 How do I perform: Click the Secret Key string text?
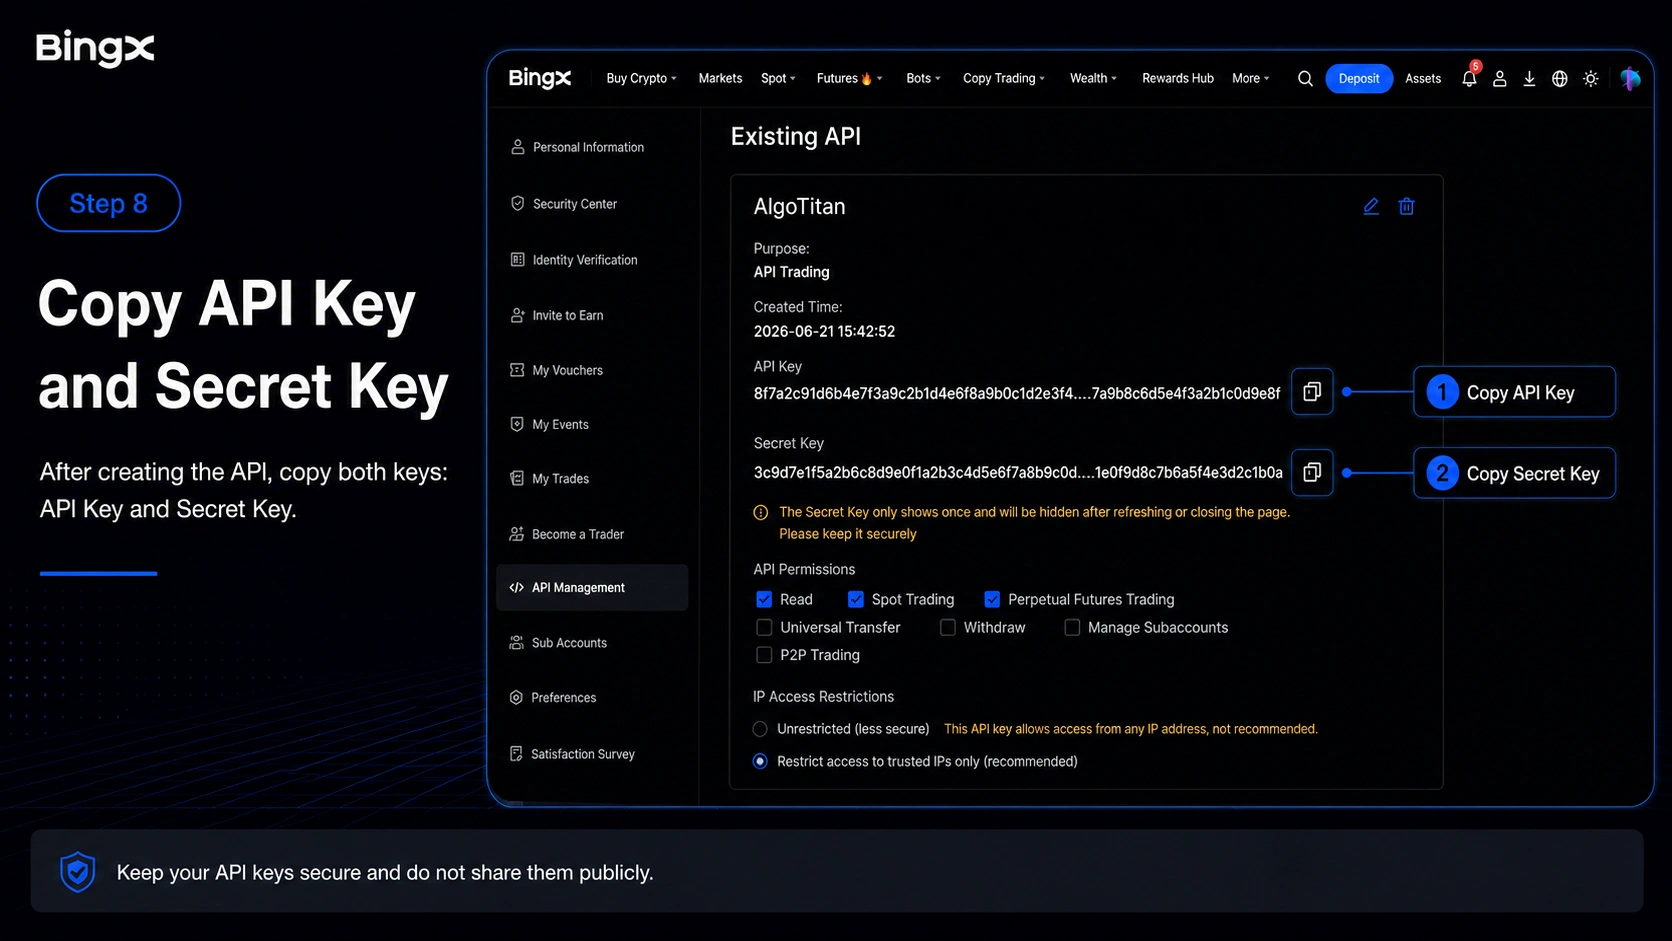point(1018,472)
